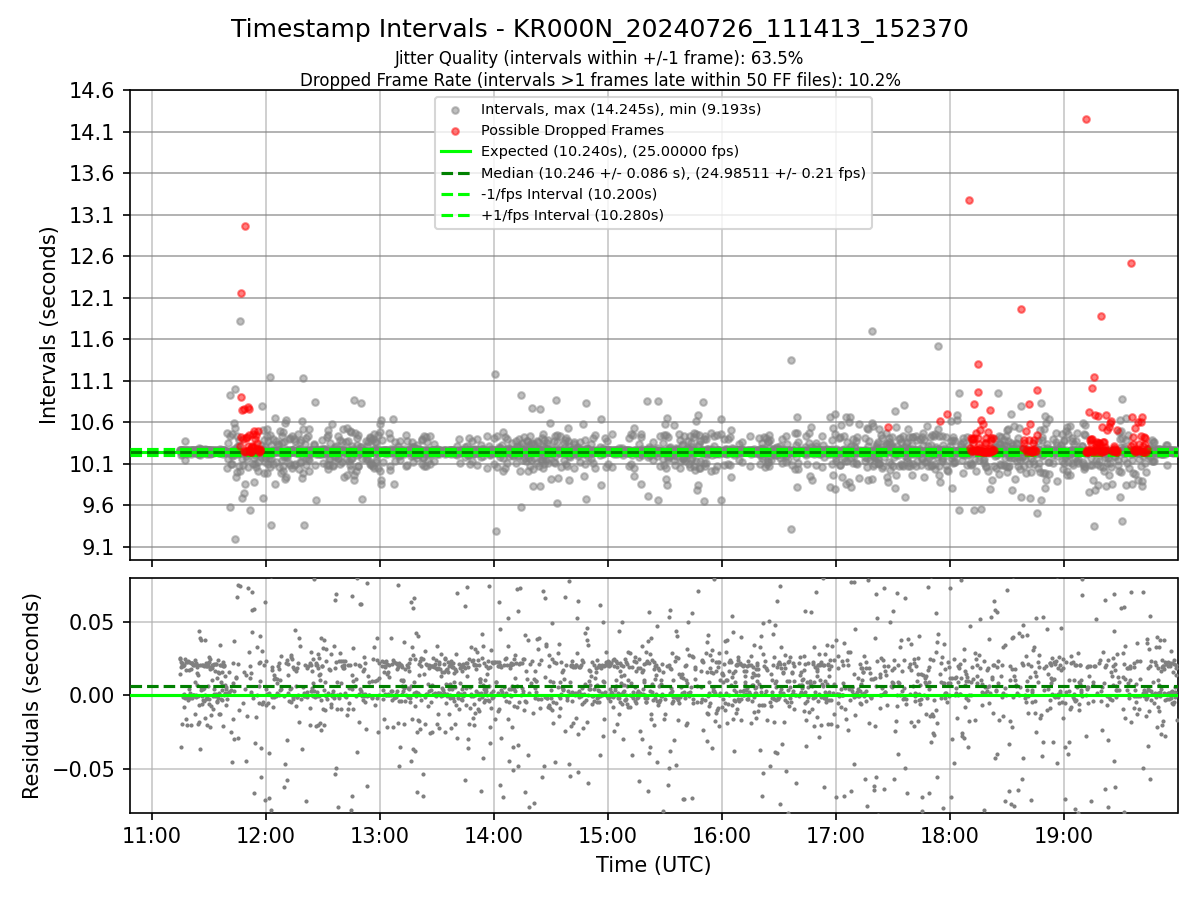
Task: Click the '13:00' x-axis tick label
Action: 380,834
